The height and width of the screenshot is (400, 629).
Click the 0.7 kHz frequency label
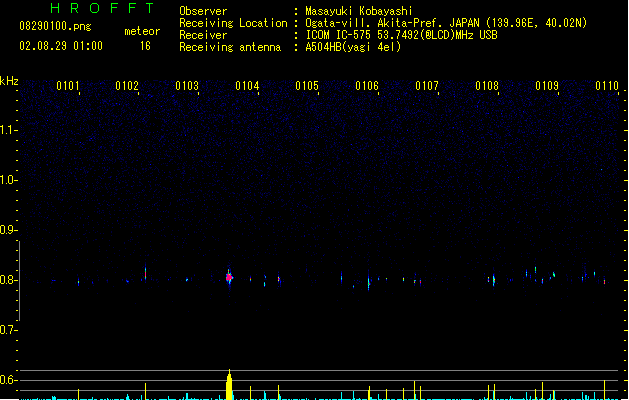(x=8, y=330)
